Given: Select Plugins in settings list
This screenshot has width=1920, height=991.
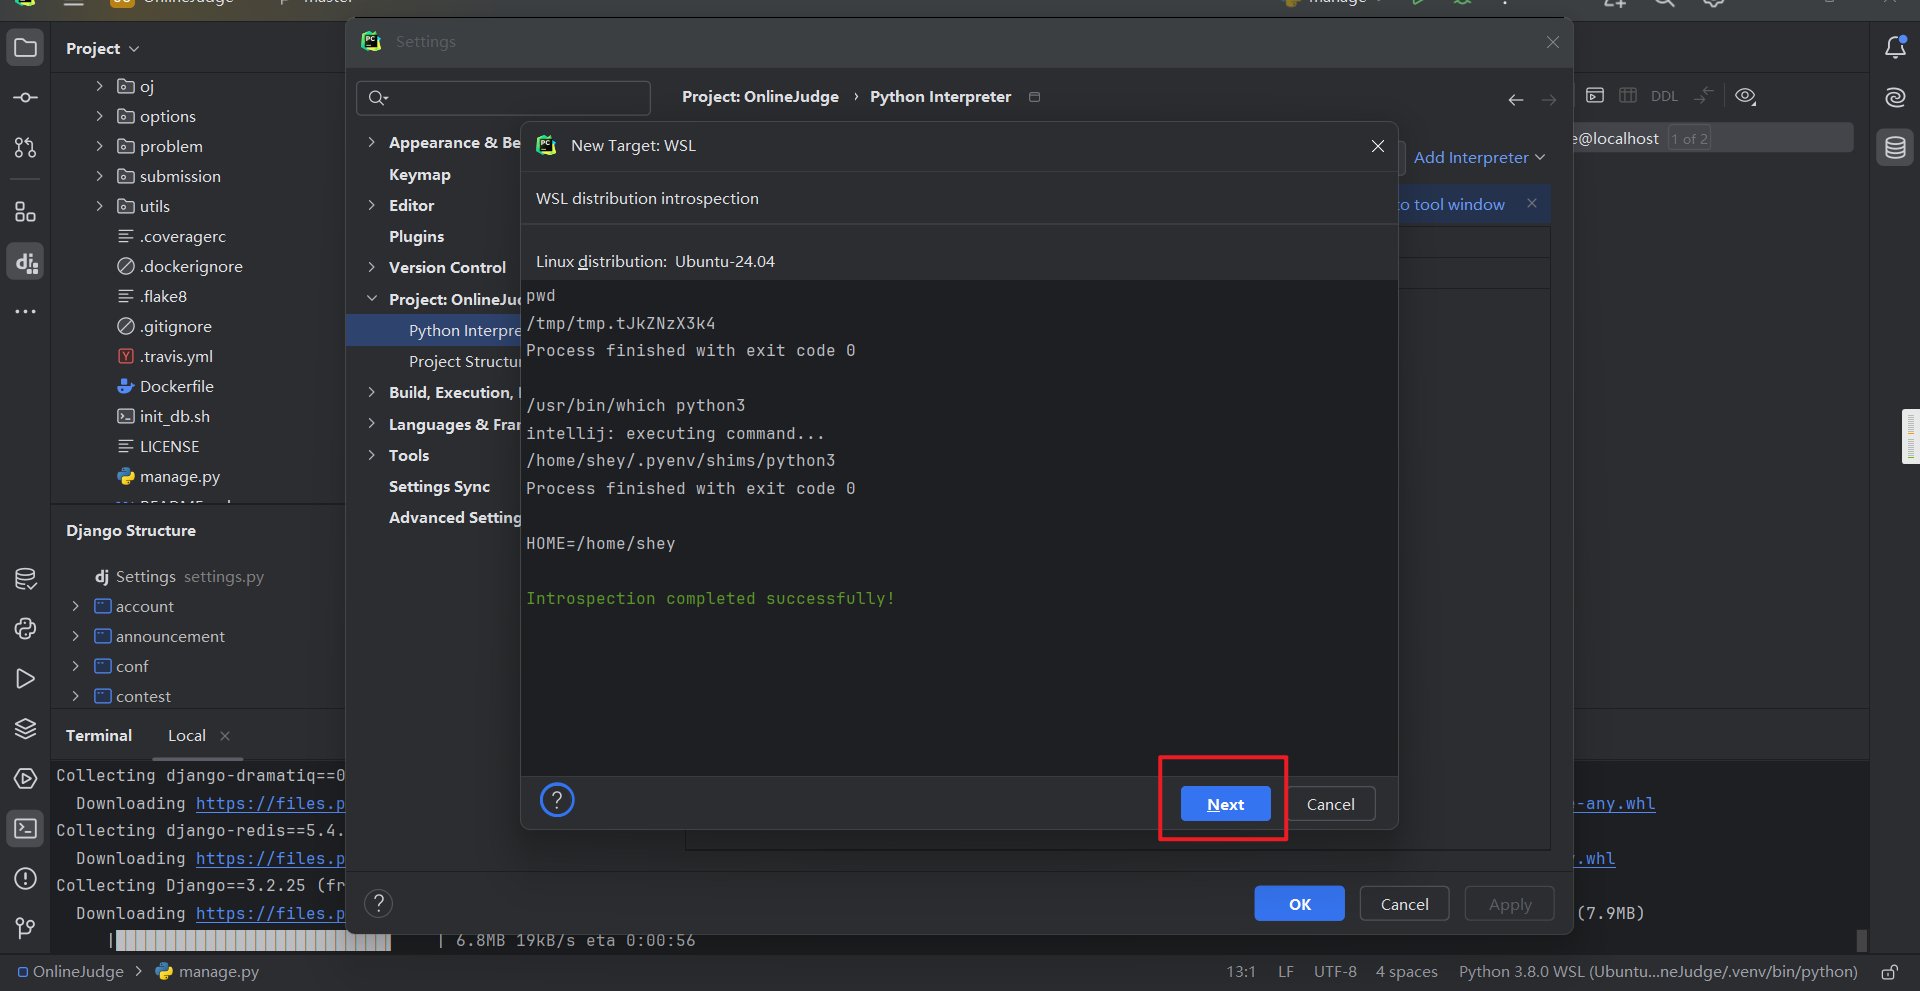Looking at the screenshot, I should pos(416,236).
